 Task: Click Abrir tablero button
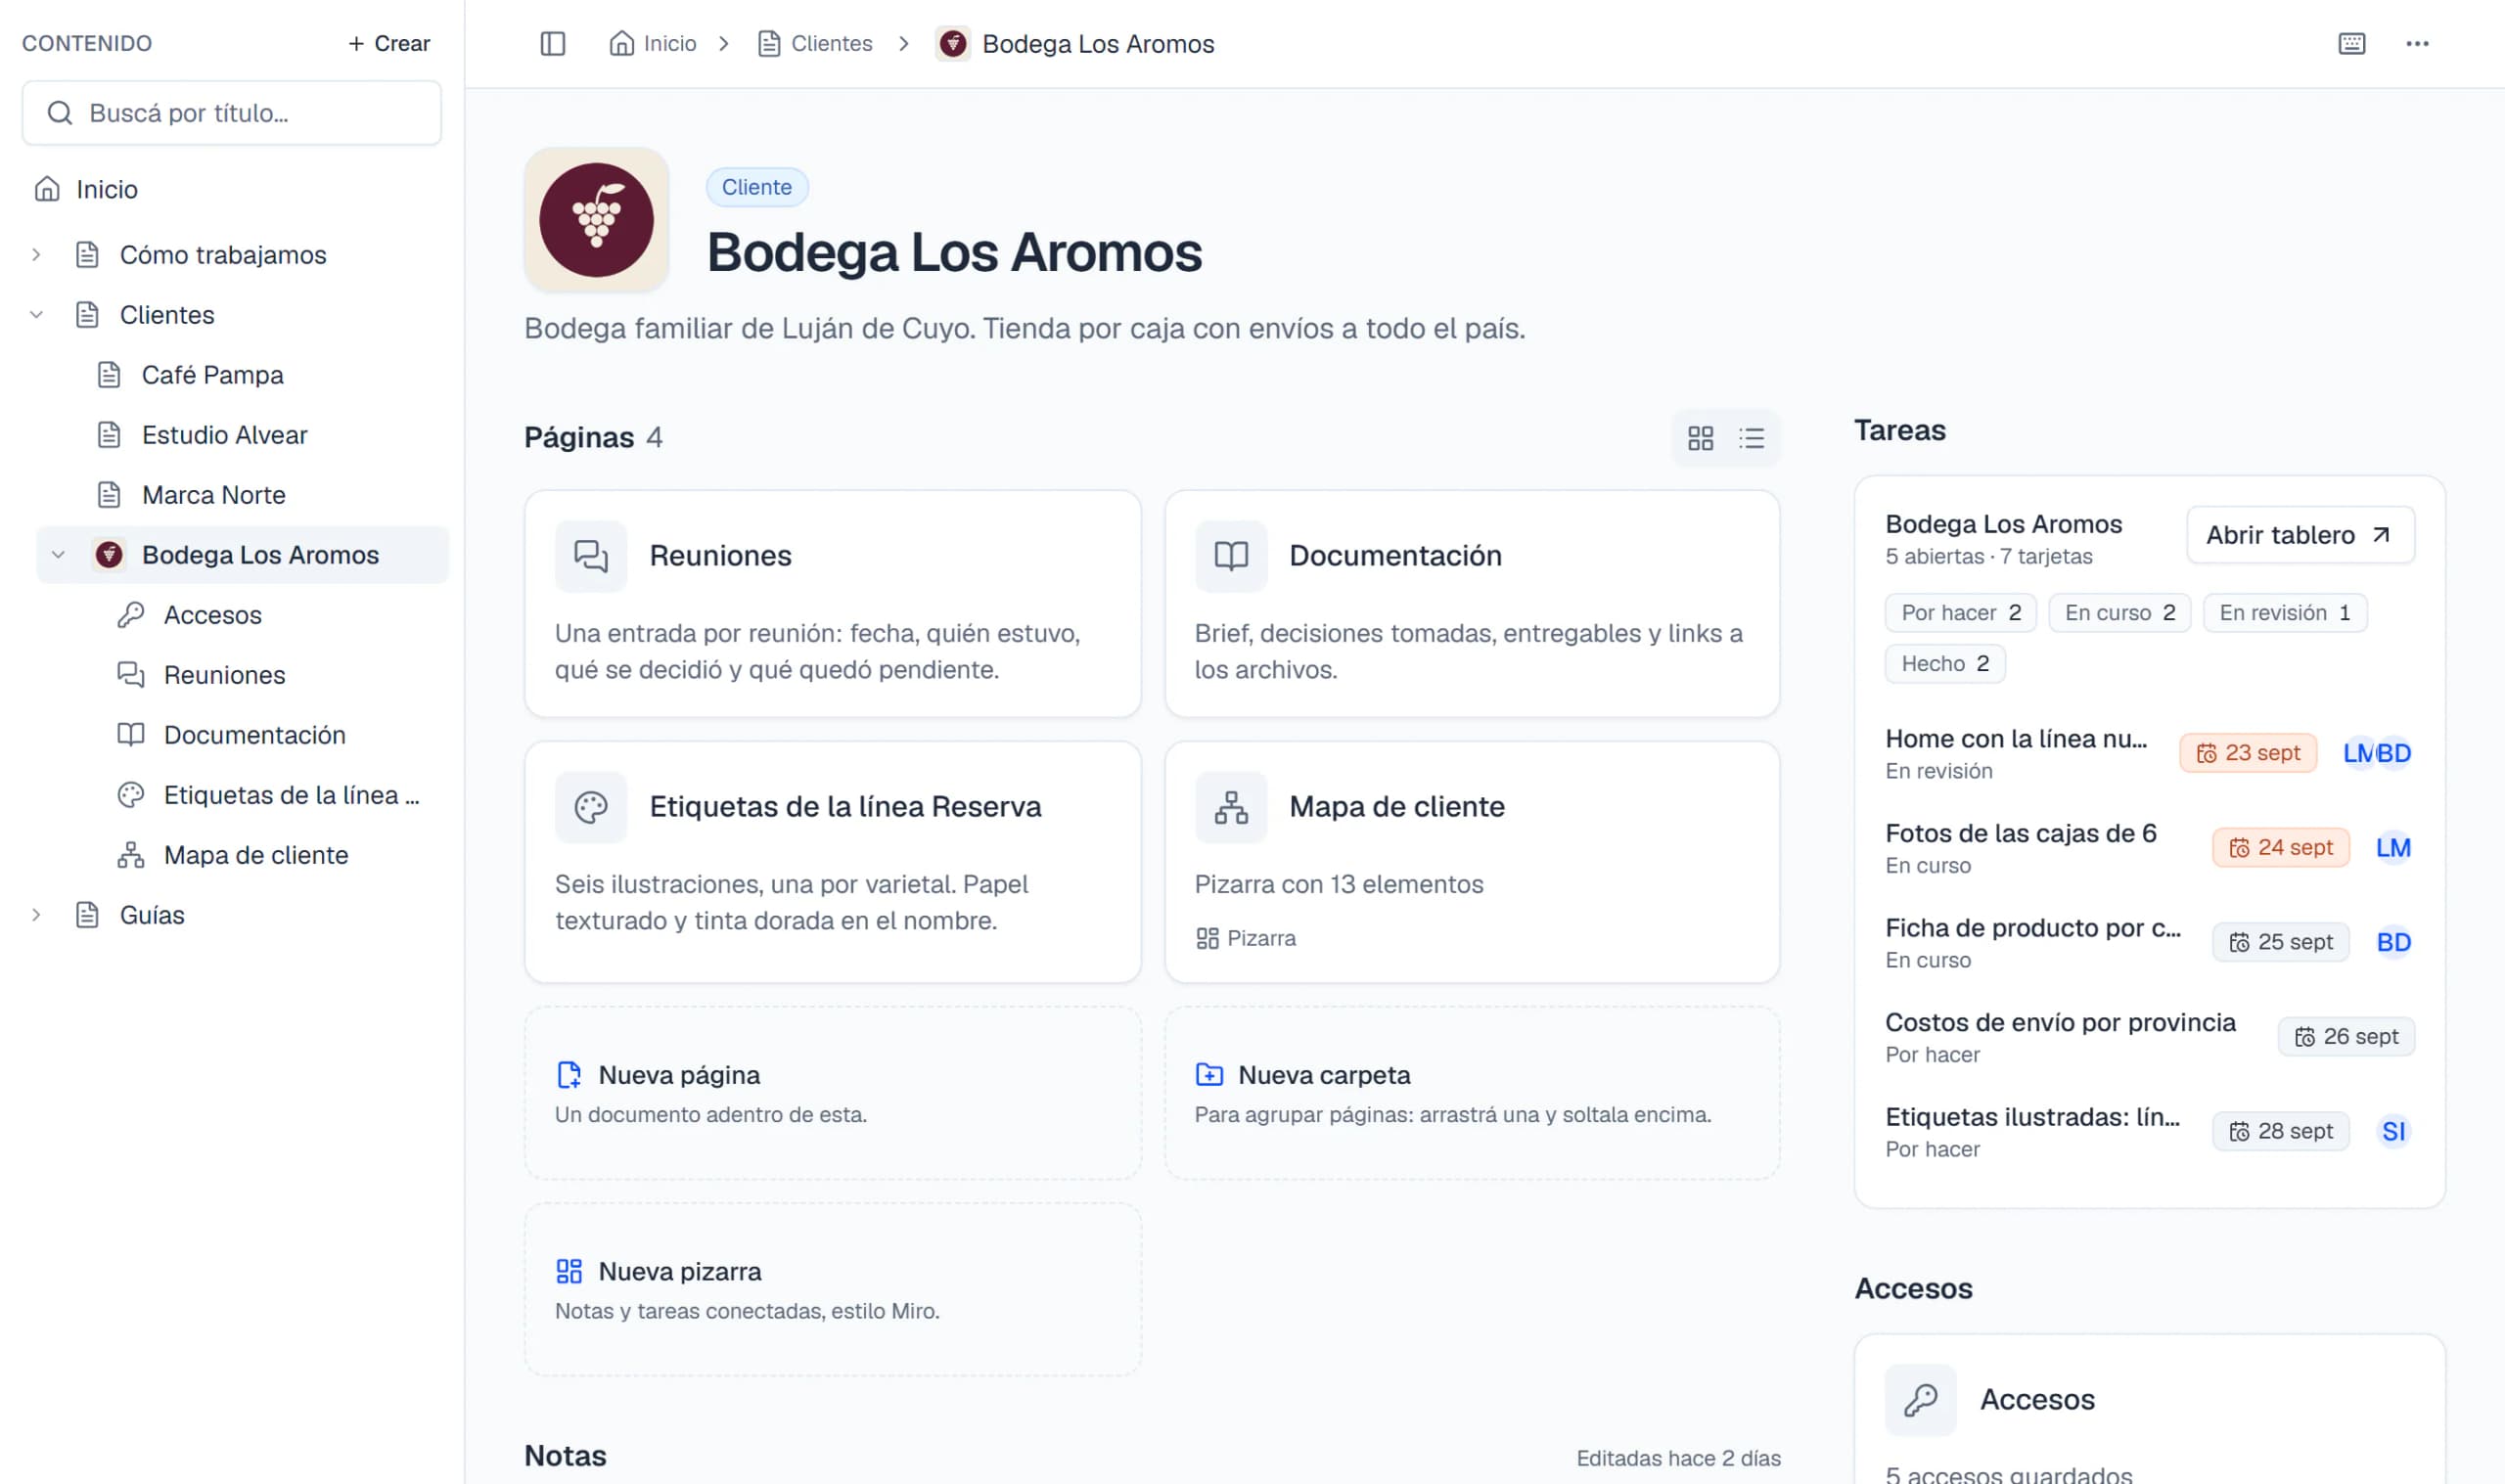pyautogui.click(x=2300, y=535)
